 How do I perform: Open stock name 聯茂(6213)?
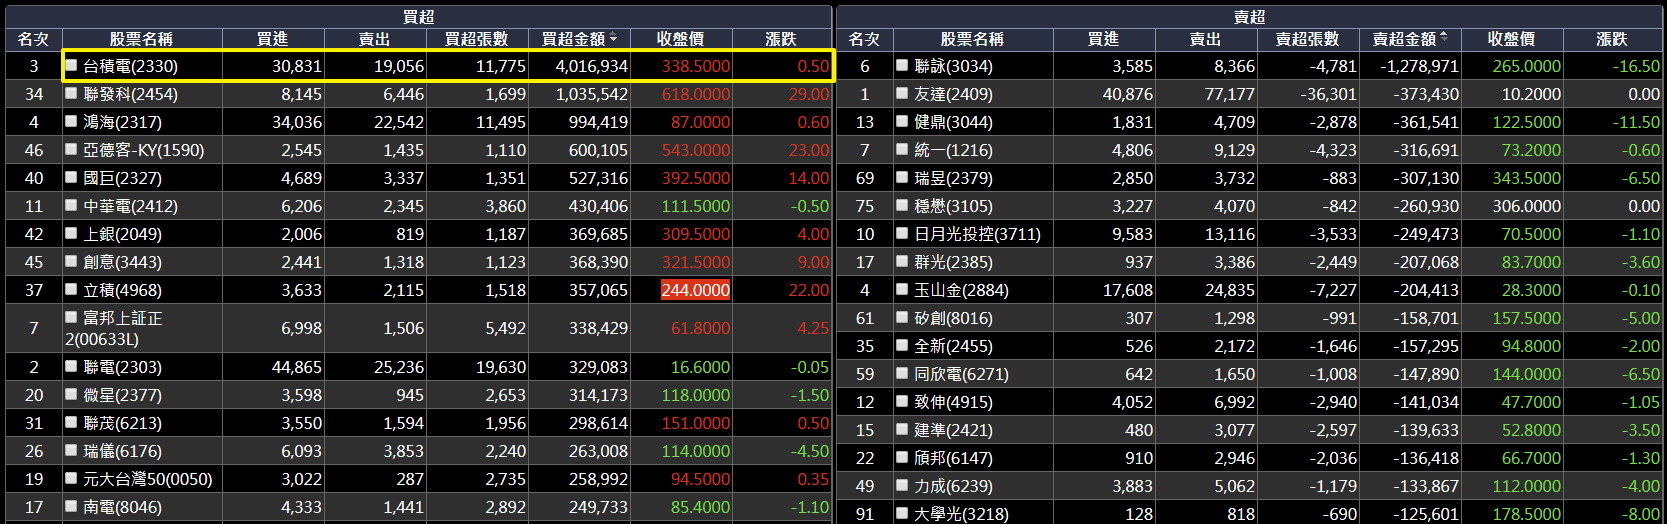[122, 423]
